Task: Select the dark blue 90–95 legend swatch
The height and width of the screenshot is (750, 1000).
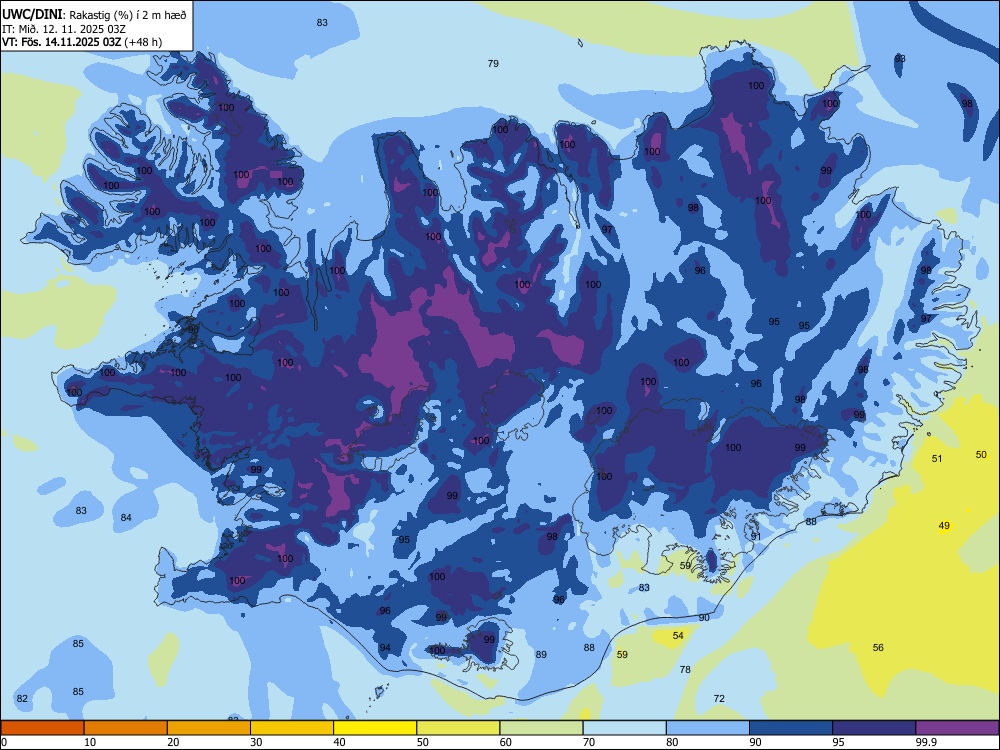Action: click(791, 728)
